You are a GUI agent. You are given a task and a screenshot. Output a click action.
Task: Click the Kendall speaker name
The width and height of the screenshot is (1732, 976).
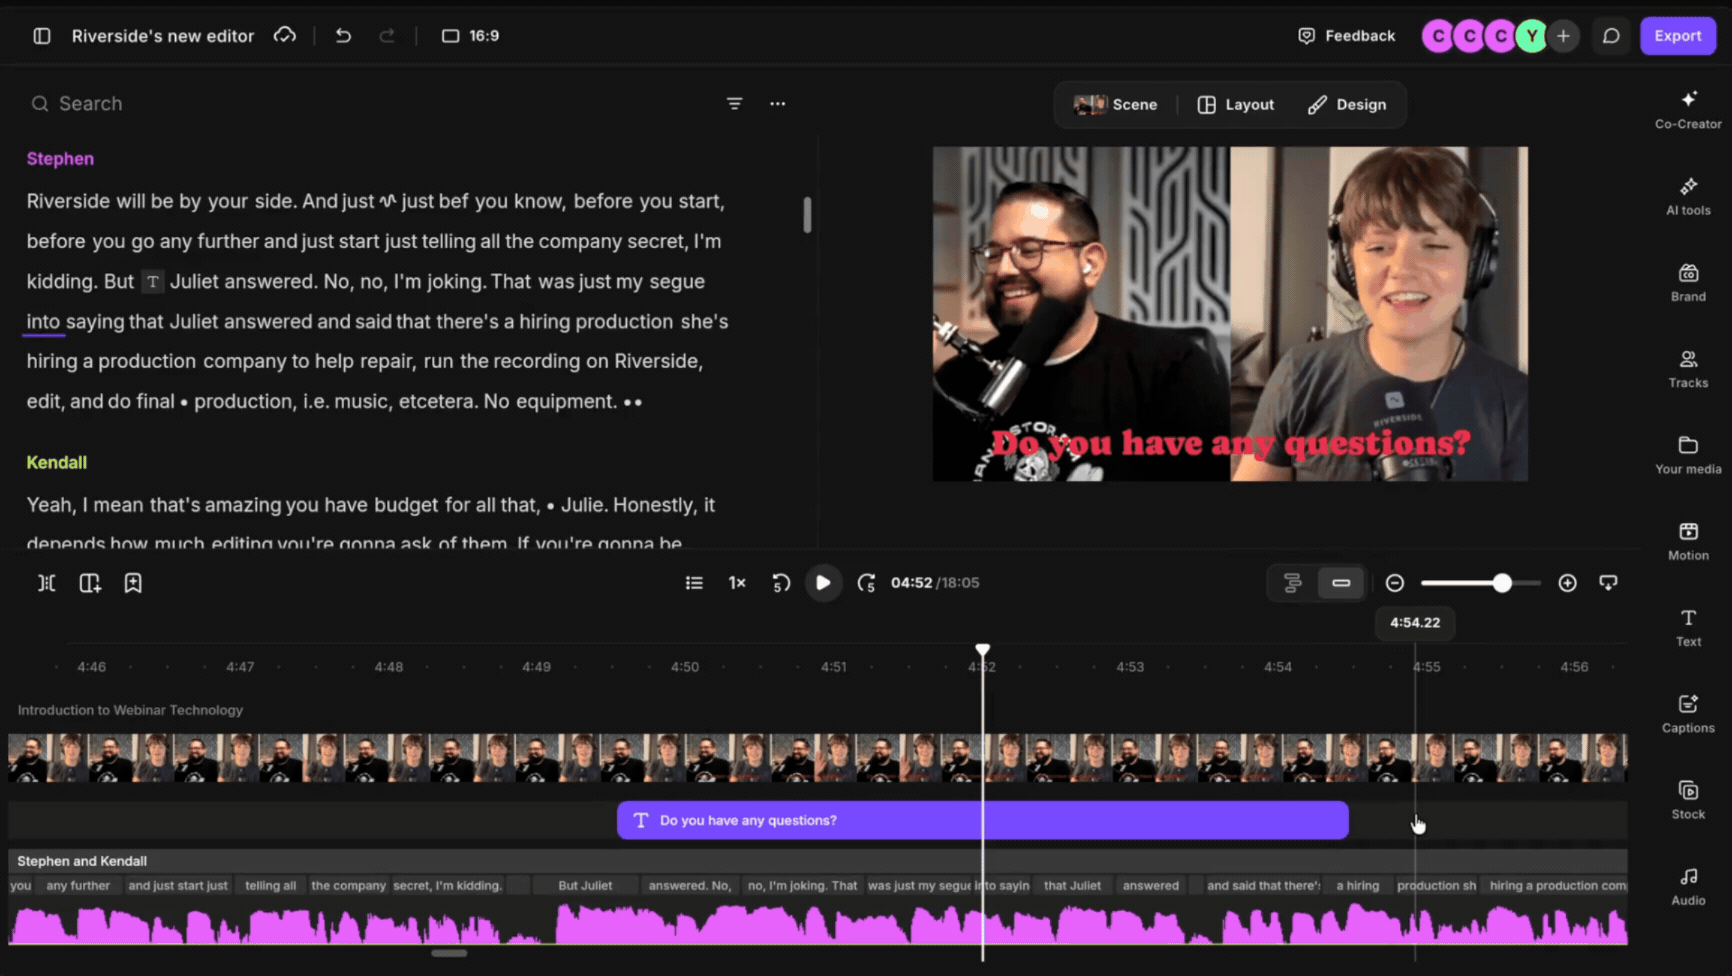click(x=56, y=463)
